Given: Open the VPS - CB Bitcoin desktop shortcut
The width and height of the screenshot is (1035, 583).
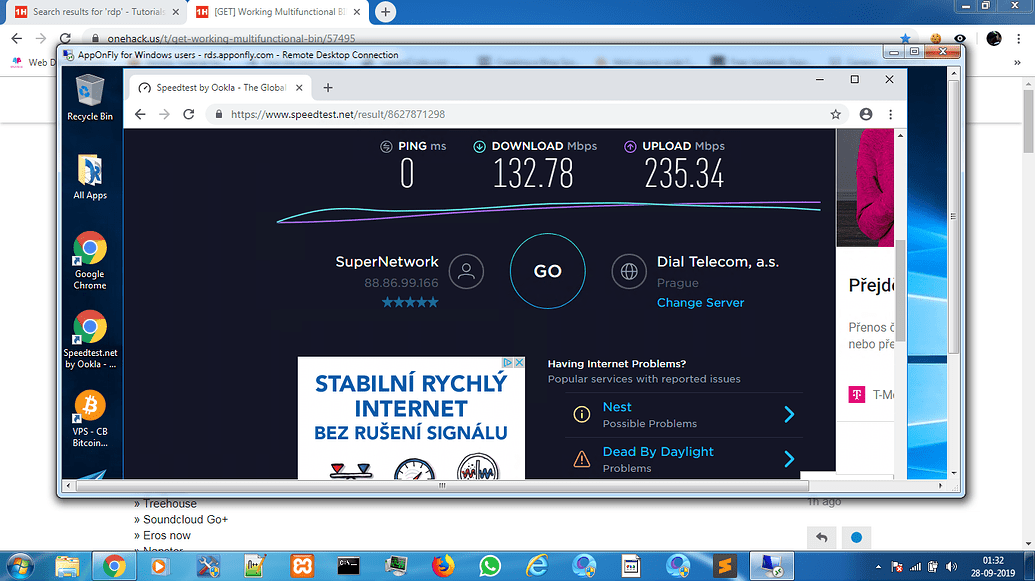Looking at the screenshot, I should (x=90, y=419).
